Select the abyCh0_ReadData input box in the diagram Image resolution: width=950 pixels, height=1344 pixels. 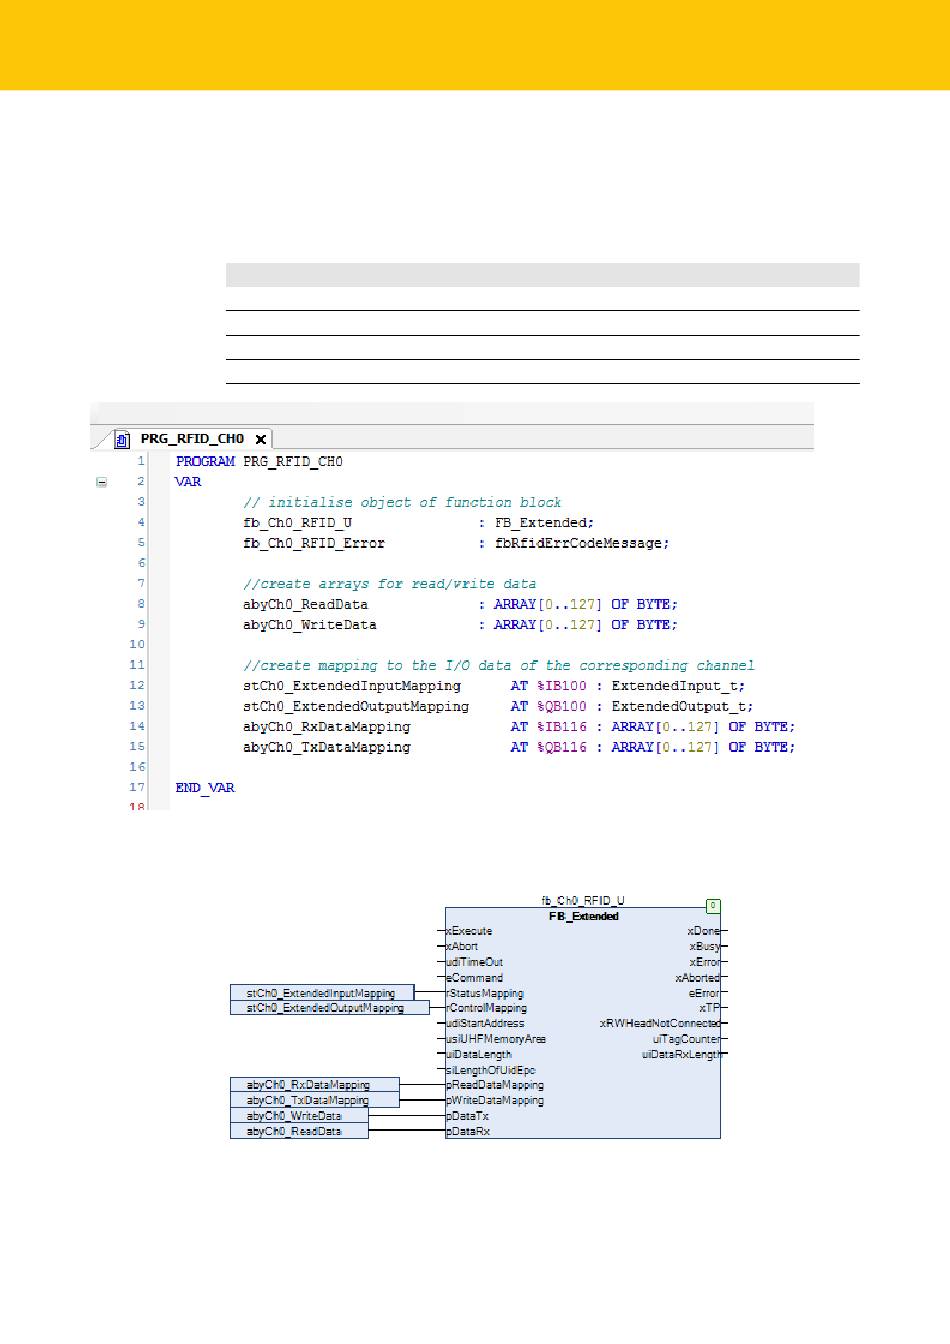[x=299, y=1131]
